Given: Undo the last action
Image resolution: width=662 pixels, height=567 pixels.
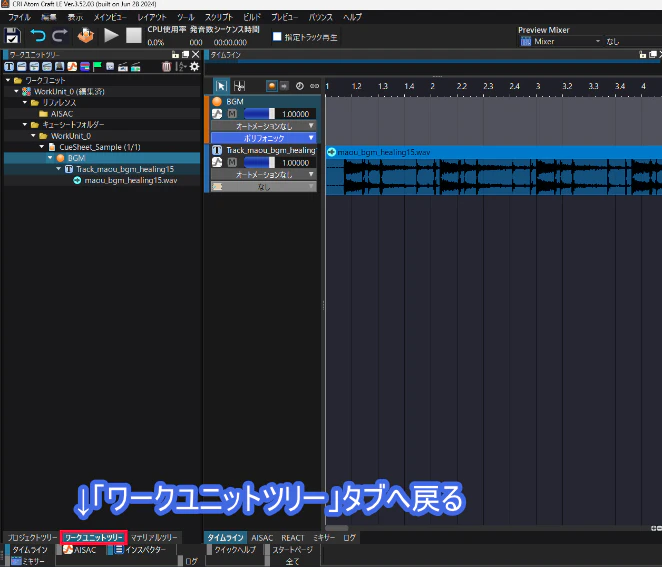Looking at the screenshot, I should pyautogui.click(x=38, y=35).
